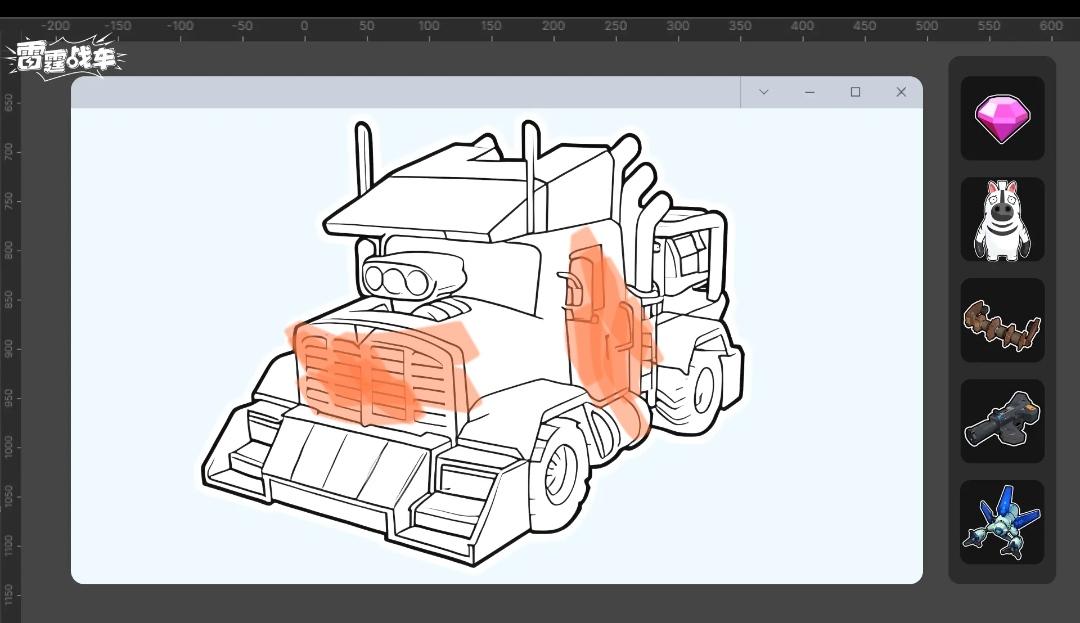The image size is (1080, 623).
Task: Open the chevron dropdown in title bar
Action: (x=764, y=92)
